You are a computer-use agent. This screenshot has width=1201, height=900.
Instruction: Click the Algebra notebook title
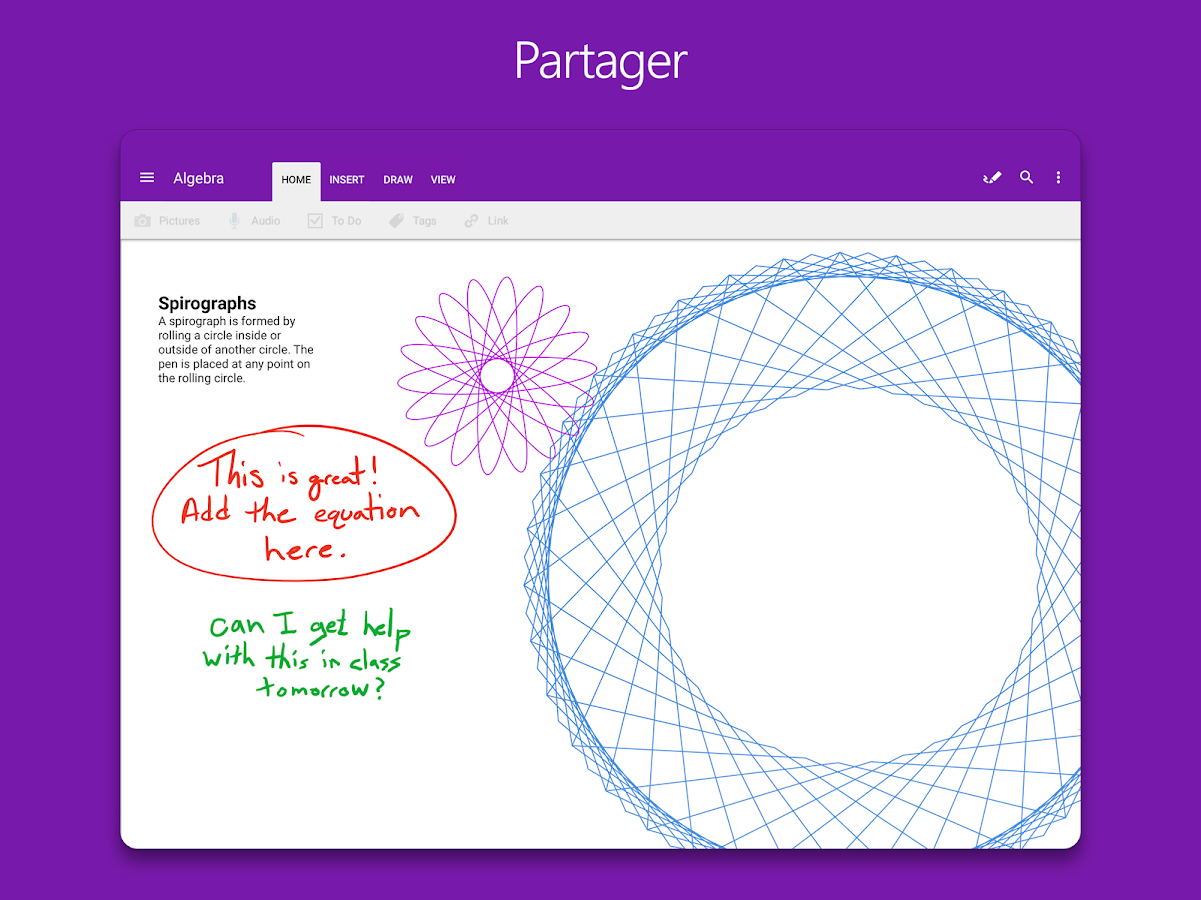click(x=198, y=178)
